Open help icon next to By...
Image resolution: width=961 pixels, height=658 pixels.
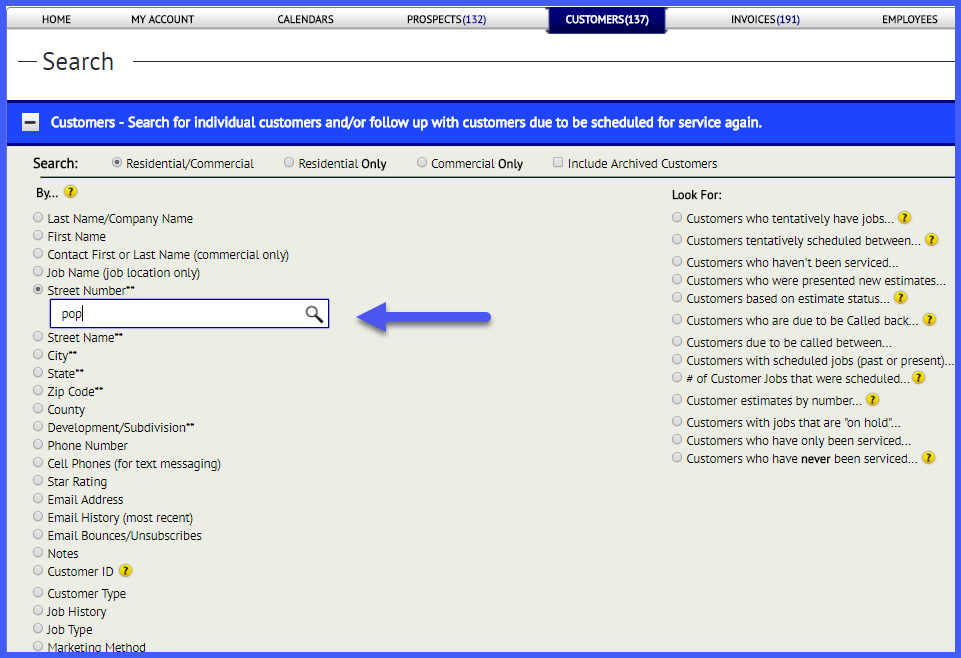coord(70,192)
